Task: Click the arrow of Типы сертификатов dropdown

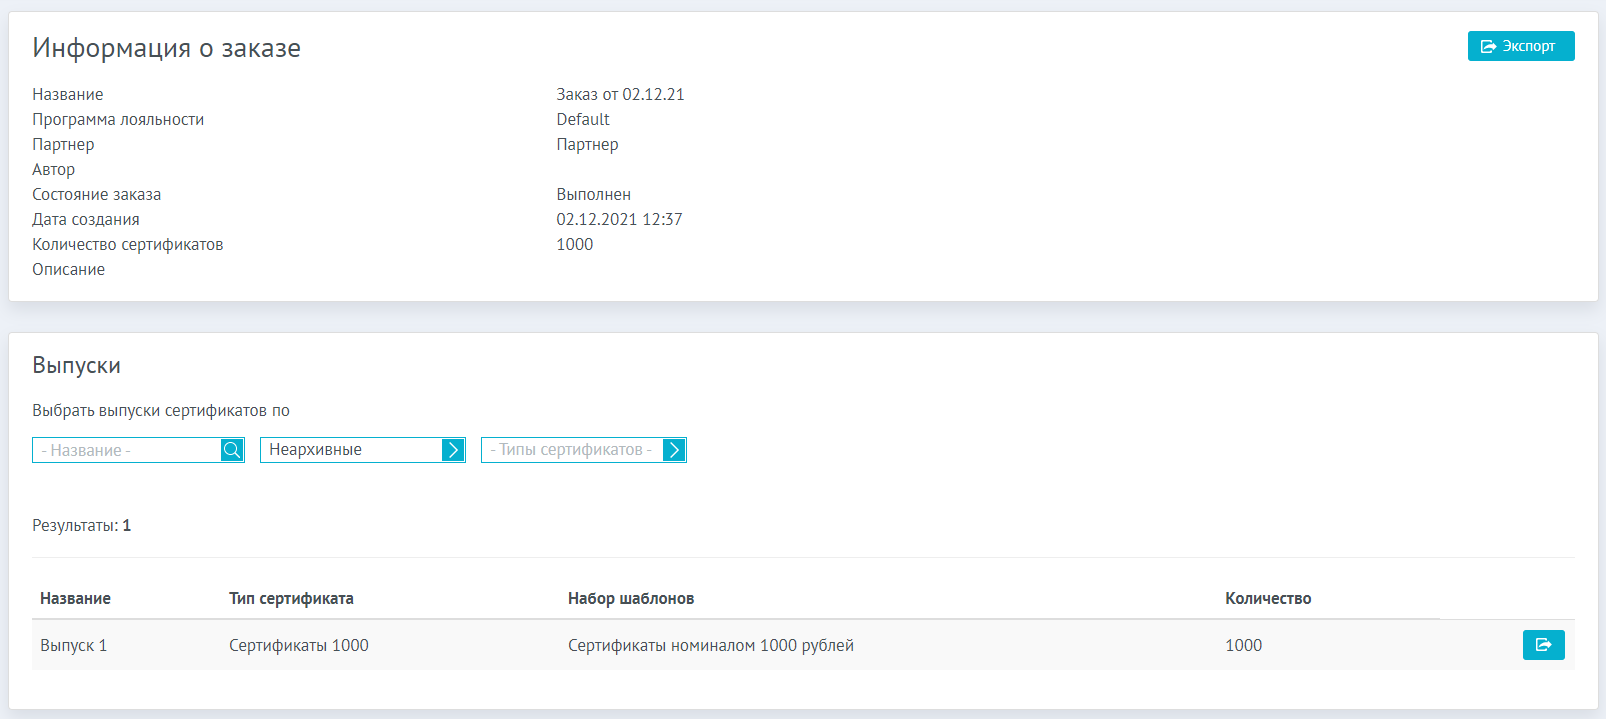Action: click(674, 450)
